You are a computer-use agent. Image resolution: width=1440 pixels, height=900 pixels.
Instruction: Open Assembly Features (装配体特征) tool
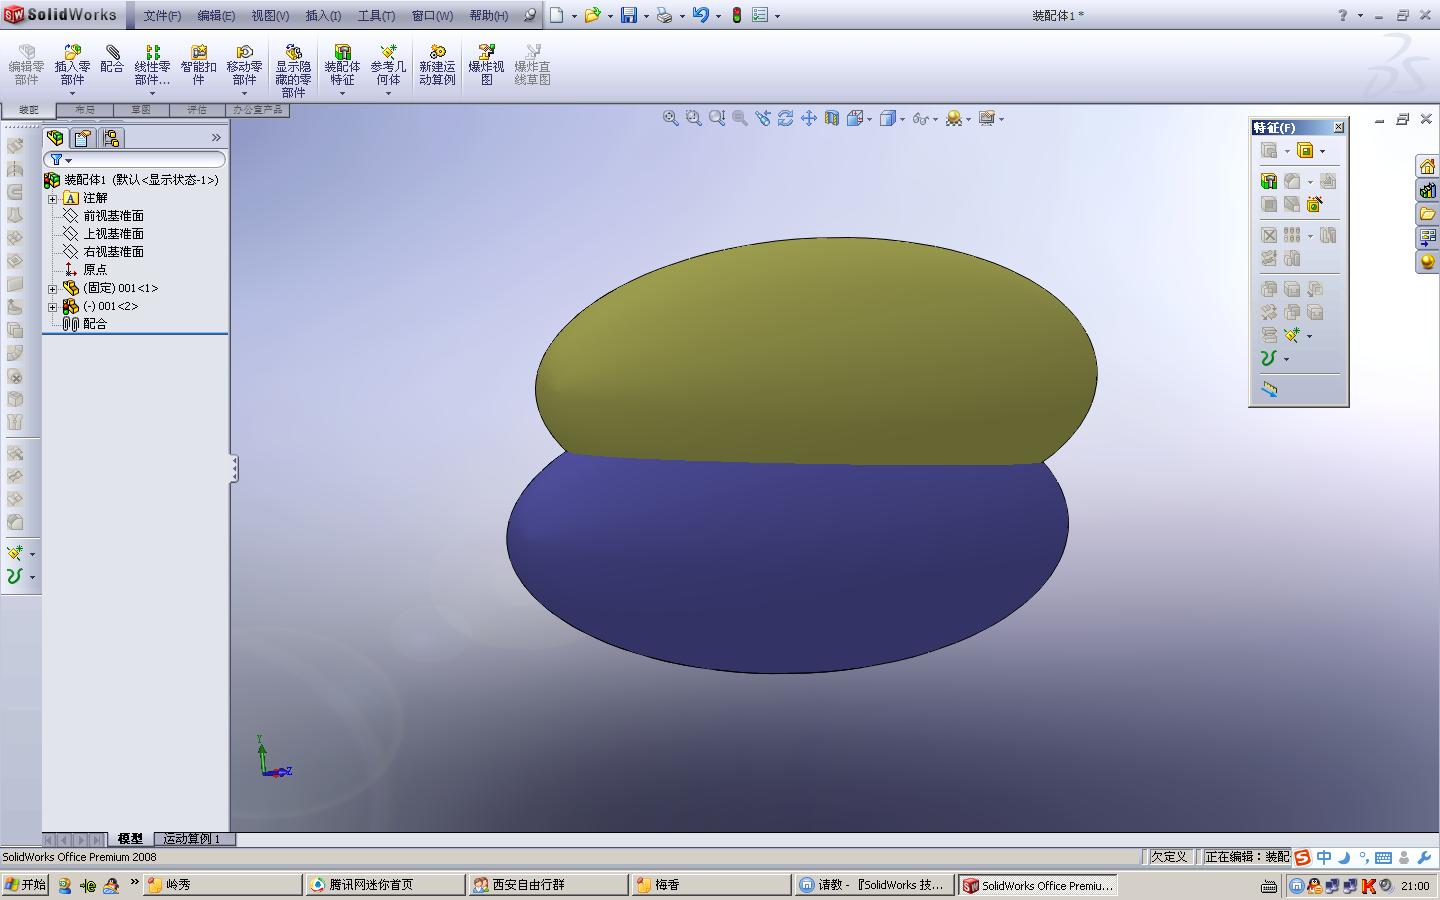pyautogui.click(x=342, y=65)
